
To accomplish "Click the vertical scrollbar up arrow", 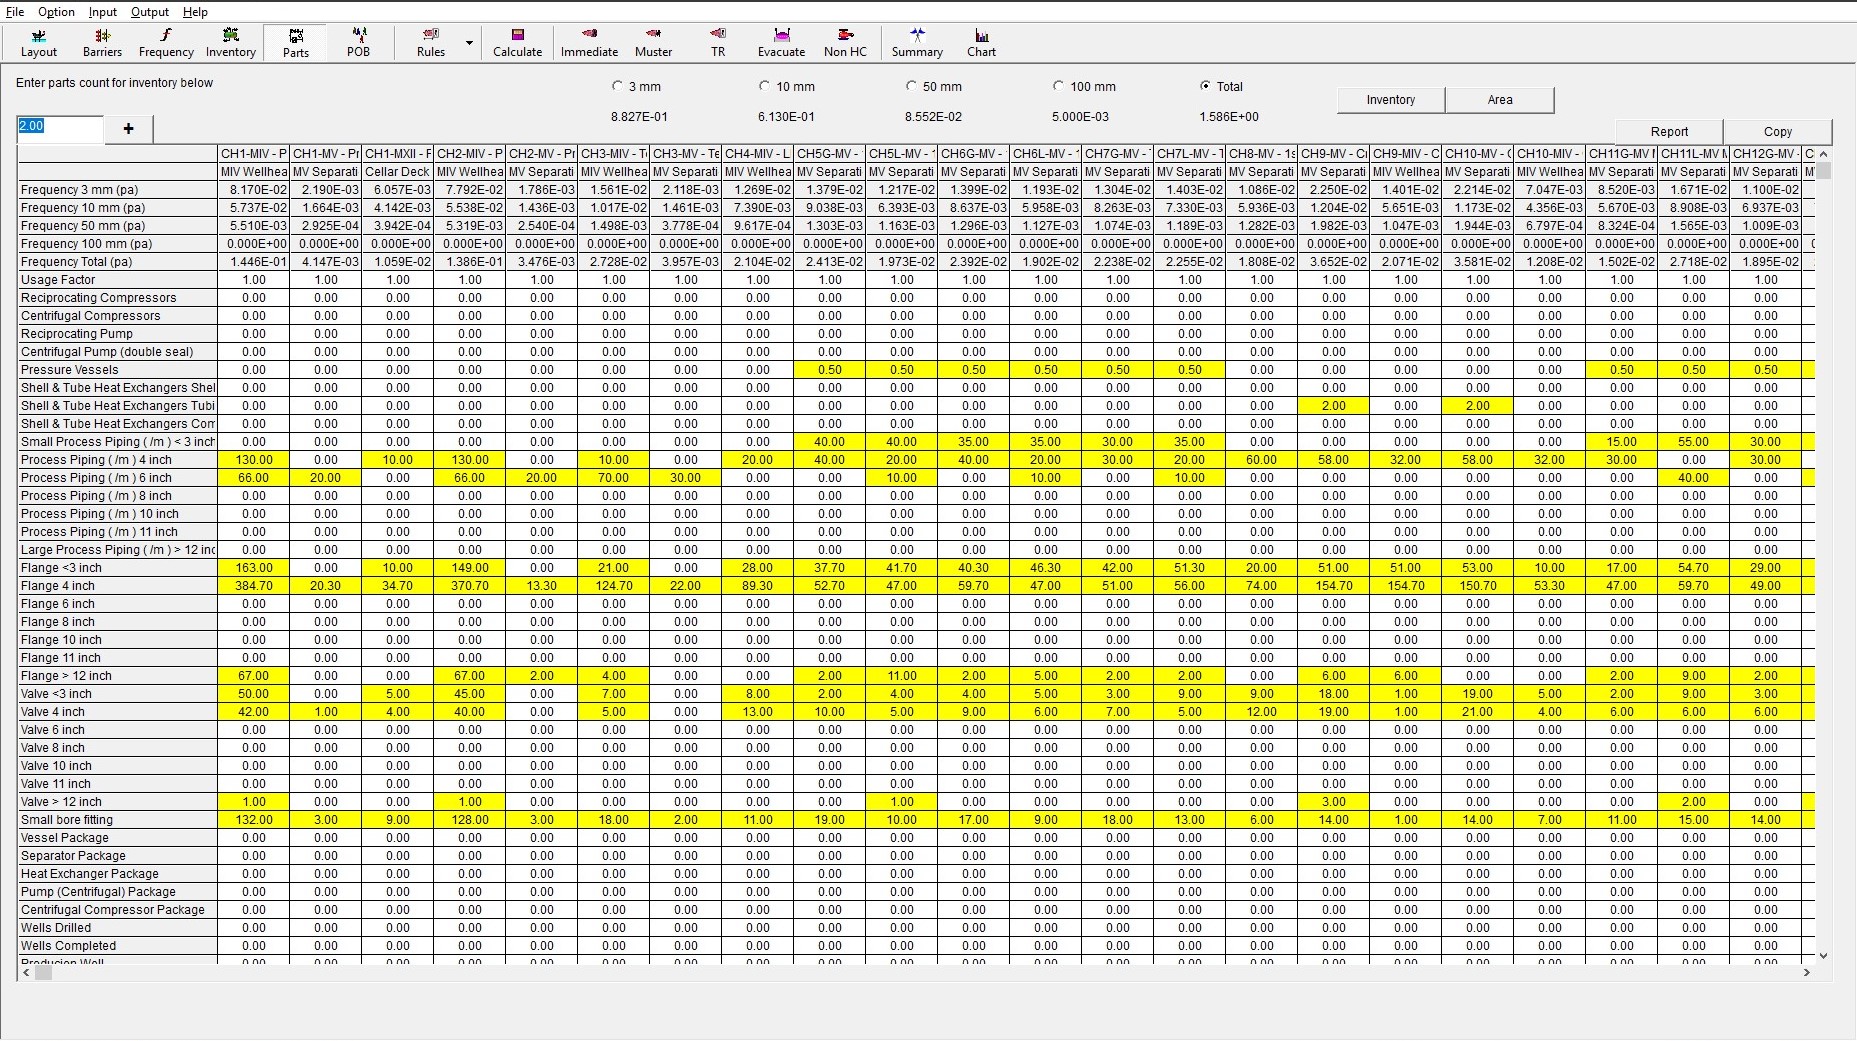I will (x=1823, y=154).
